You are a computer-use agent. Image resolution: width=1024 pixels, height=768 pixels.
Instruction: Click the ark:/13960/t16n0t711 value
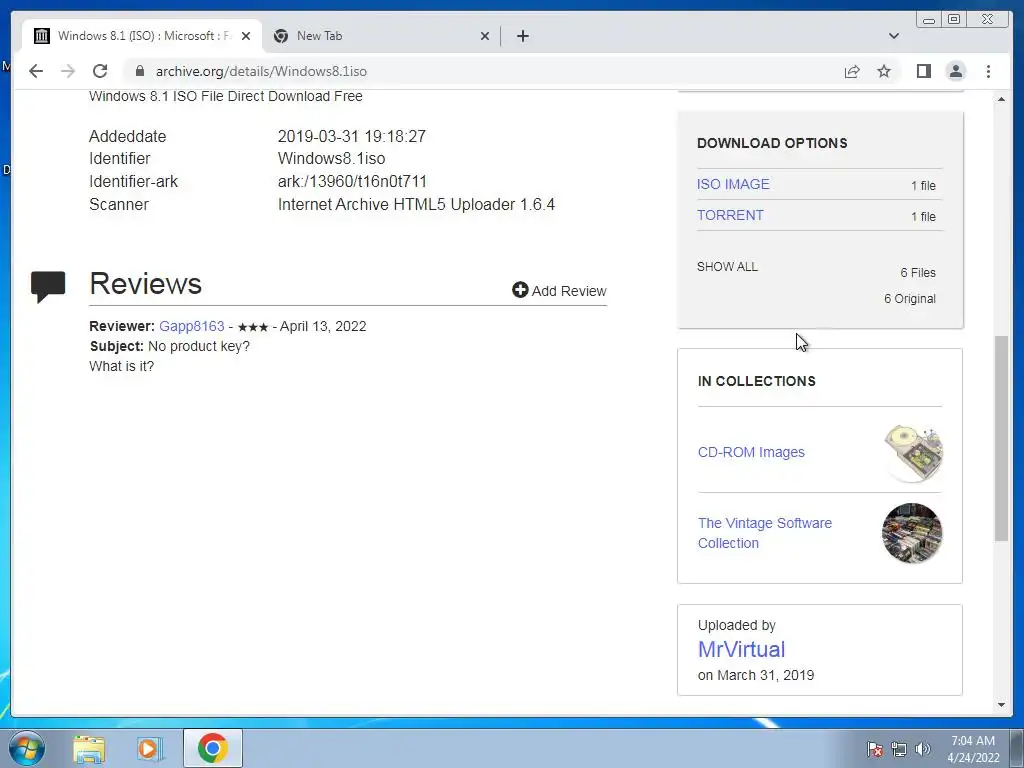coord(352,182)
